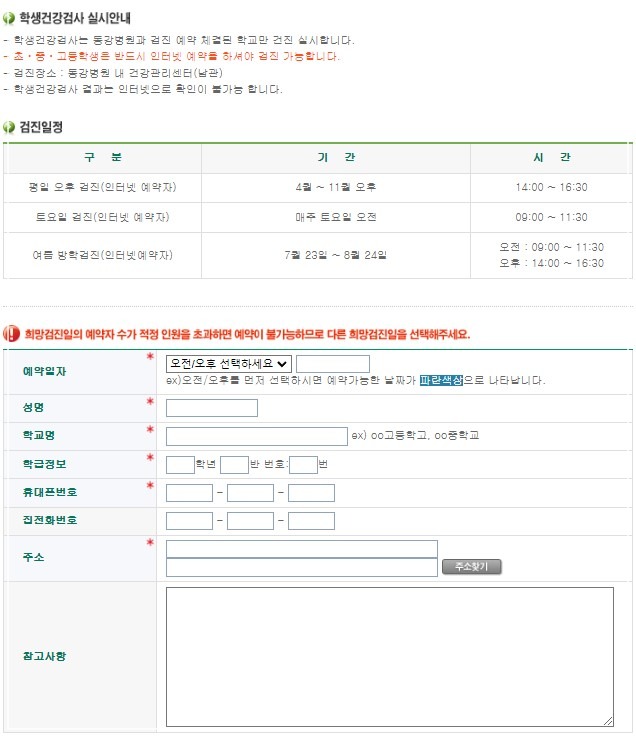Click the 토요일 검진(인터넷 예약자) cell
The image size is (636, 737).
(102, 217)
